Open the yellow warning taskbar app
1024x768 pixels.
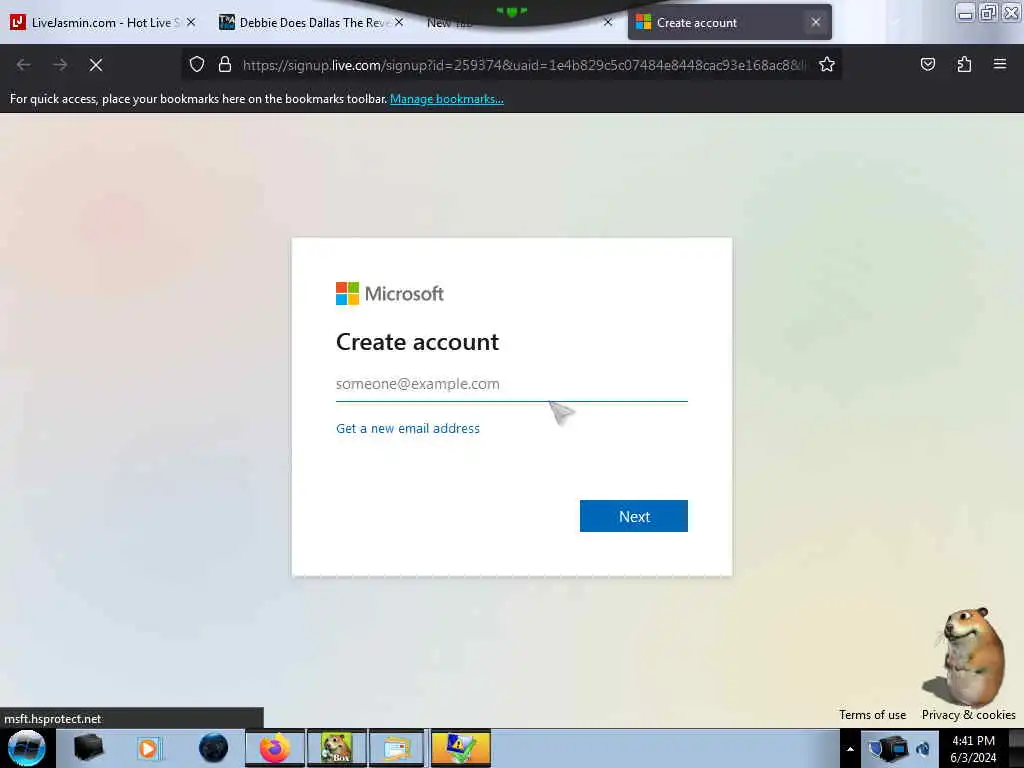pyautogui.click(x=460, y=748)
